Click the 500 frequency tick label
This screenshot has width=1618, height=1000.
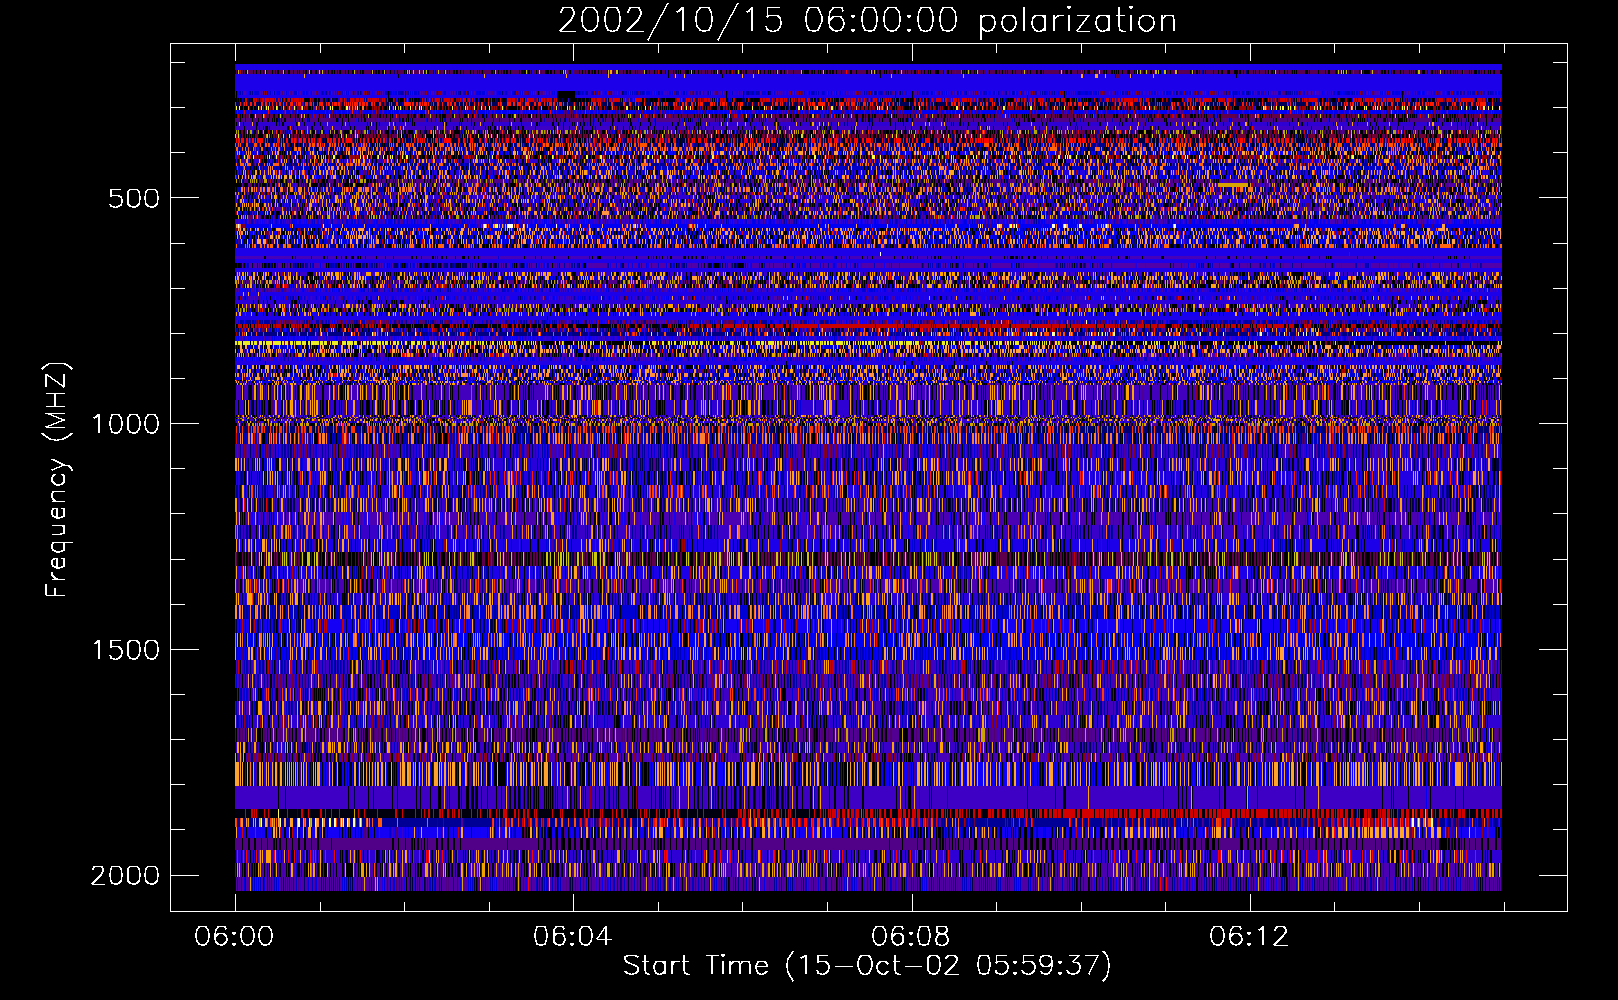click(134, 198)
